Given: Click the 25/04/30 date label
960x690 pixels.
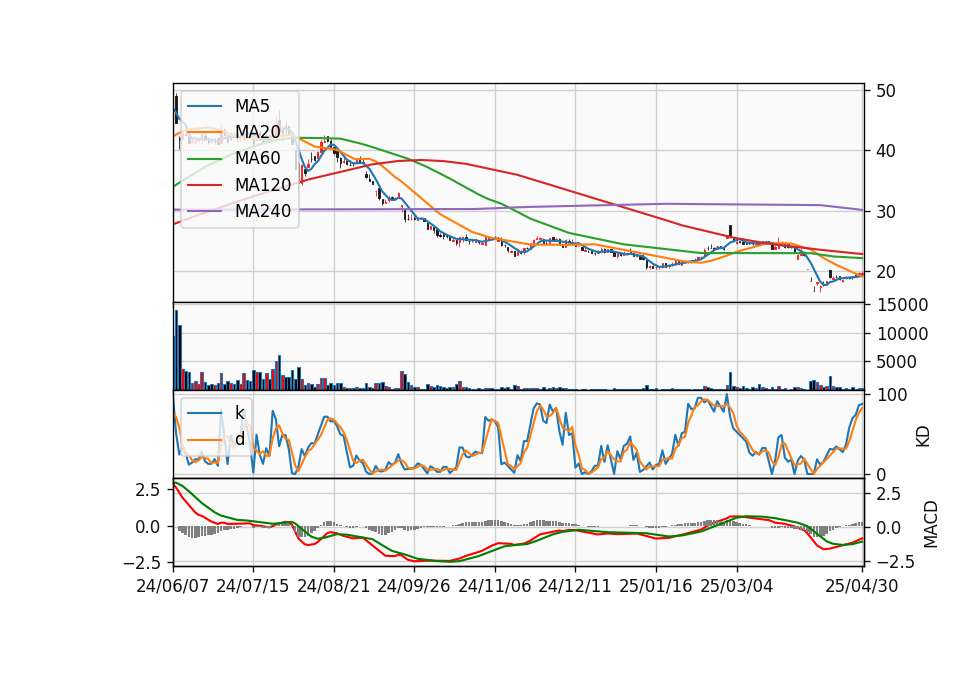Looking at the screenshot, I should point(862,586).
